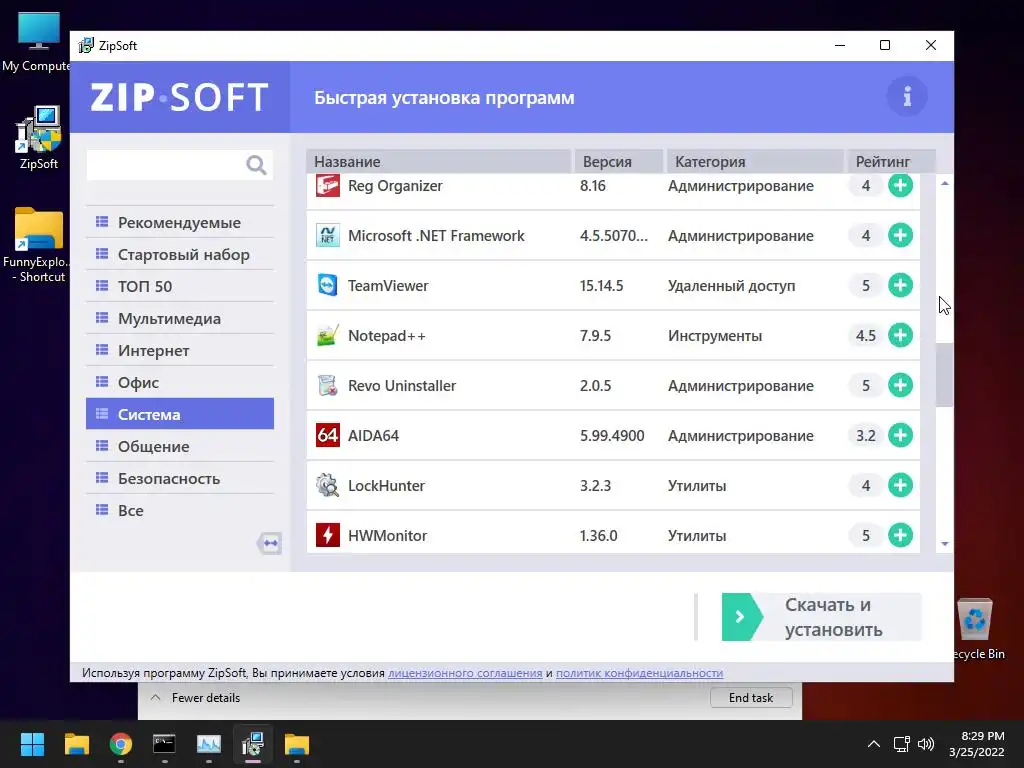
Task: Open the ZipSoft desktop shortcut icon
Action: pos(39,138)
